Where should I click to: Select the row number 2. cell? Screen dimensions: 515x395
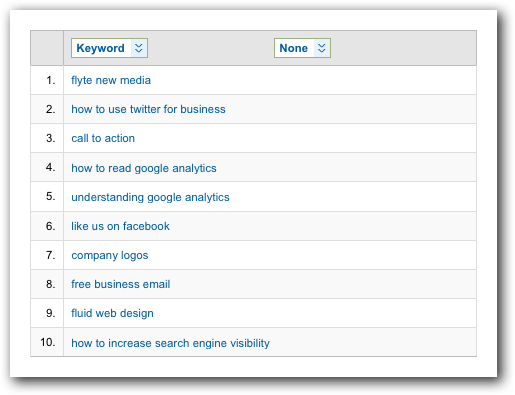pyautogui.click(x=47, y=109)
